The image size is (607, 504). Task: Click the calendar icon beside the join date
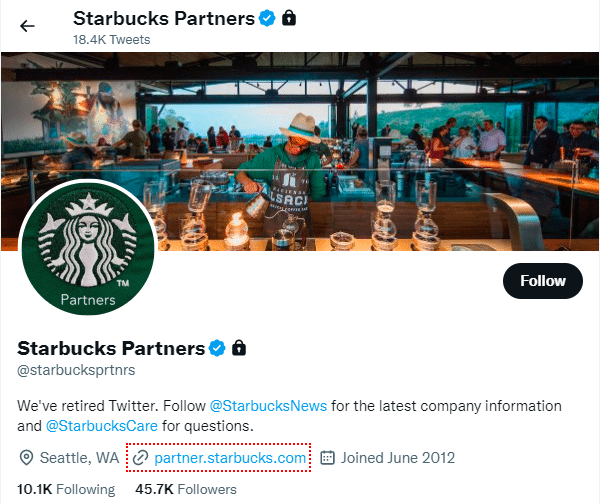click(x=327, y=458)
